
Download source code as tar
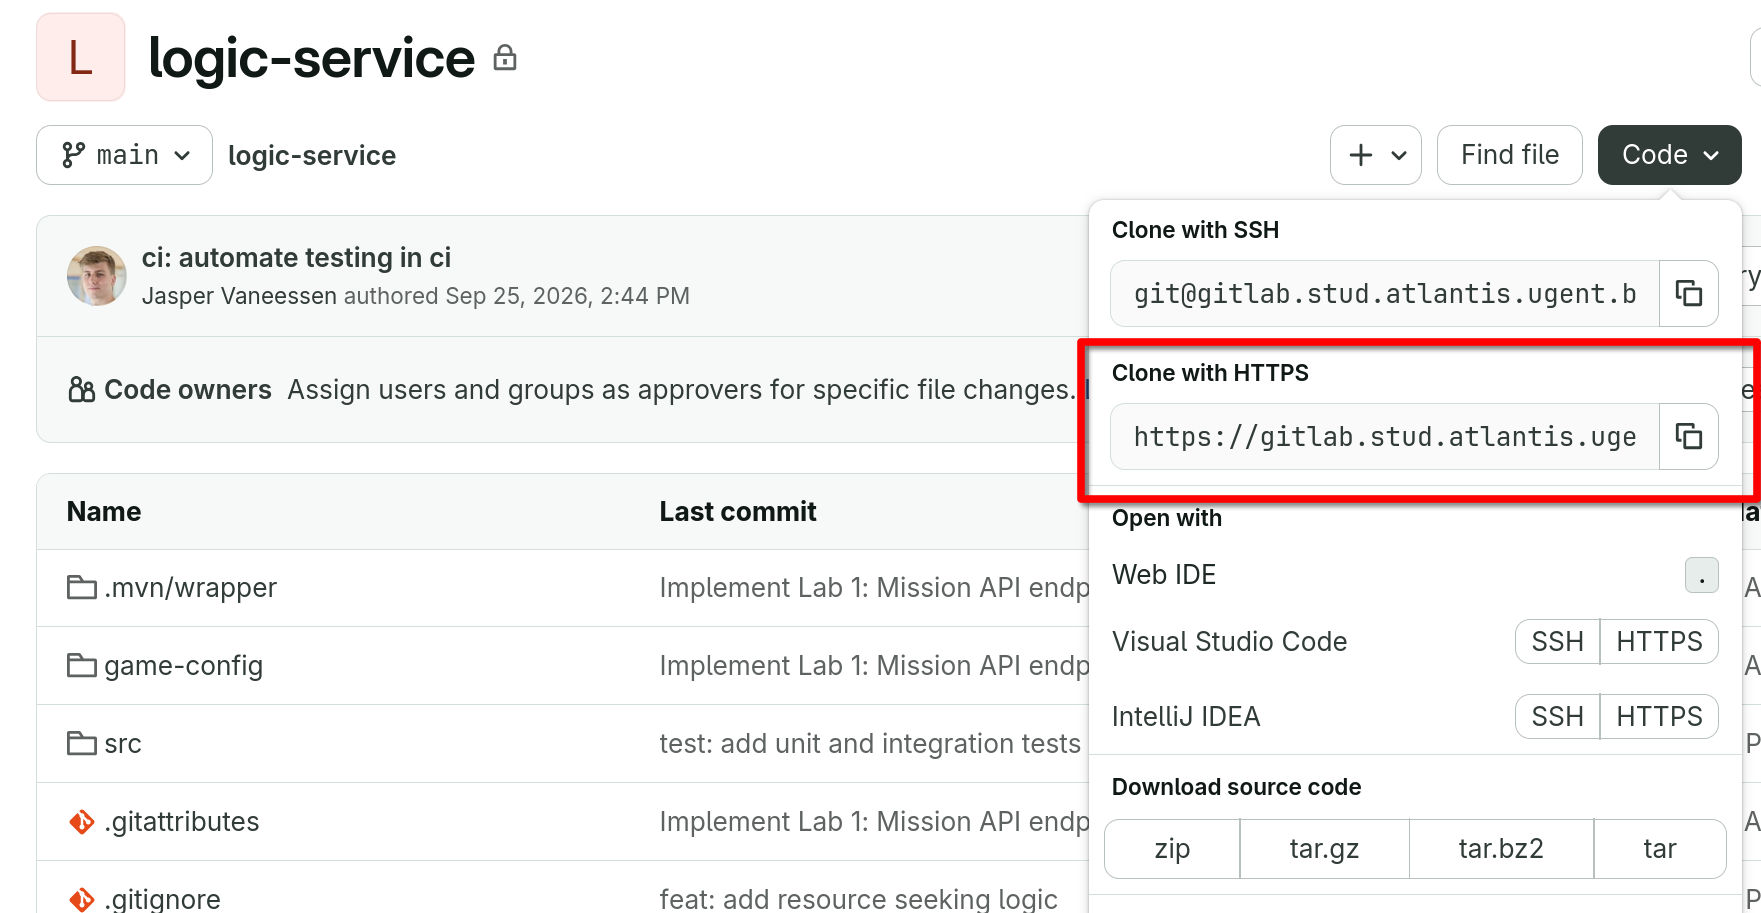1660,849
